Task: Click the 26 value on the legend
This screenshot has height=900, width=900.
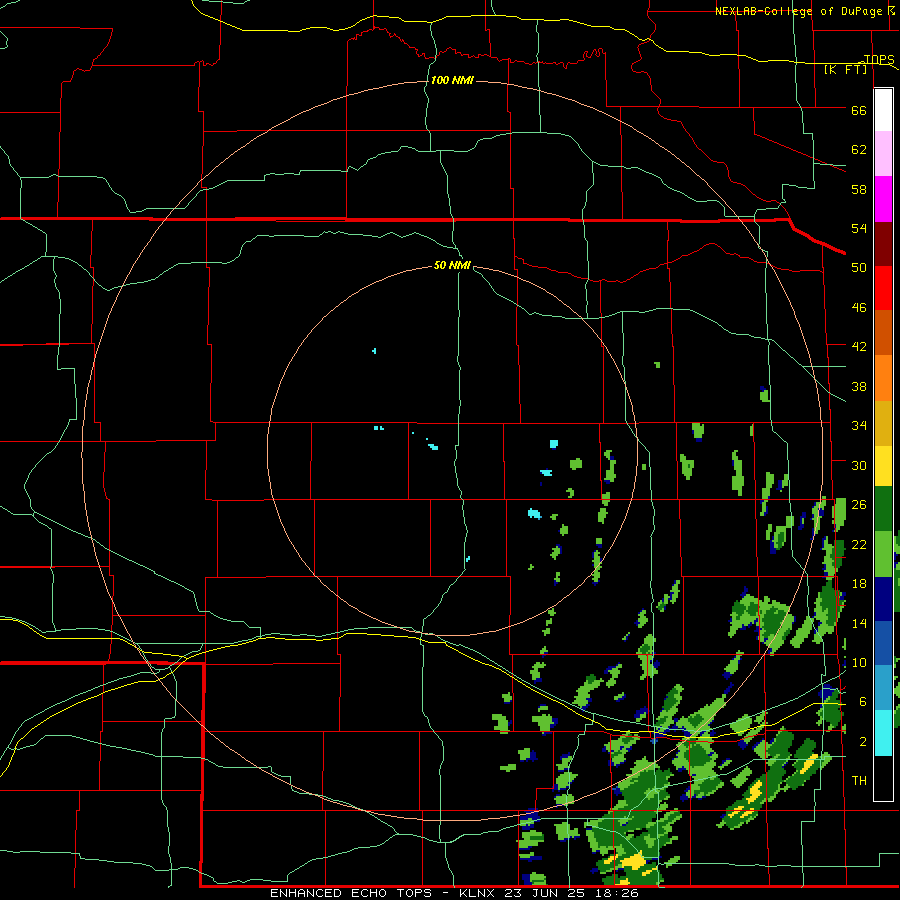Action: pyautogui.click(x=859, y=505)
